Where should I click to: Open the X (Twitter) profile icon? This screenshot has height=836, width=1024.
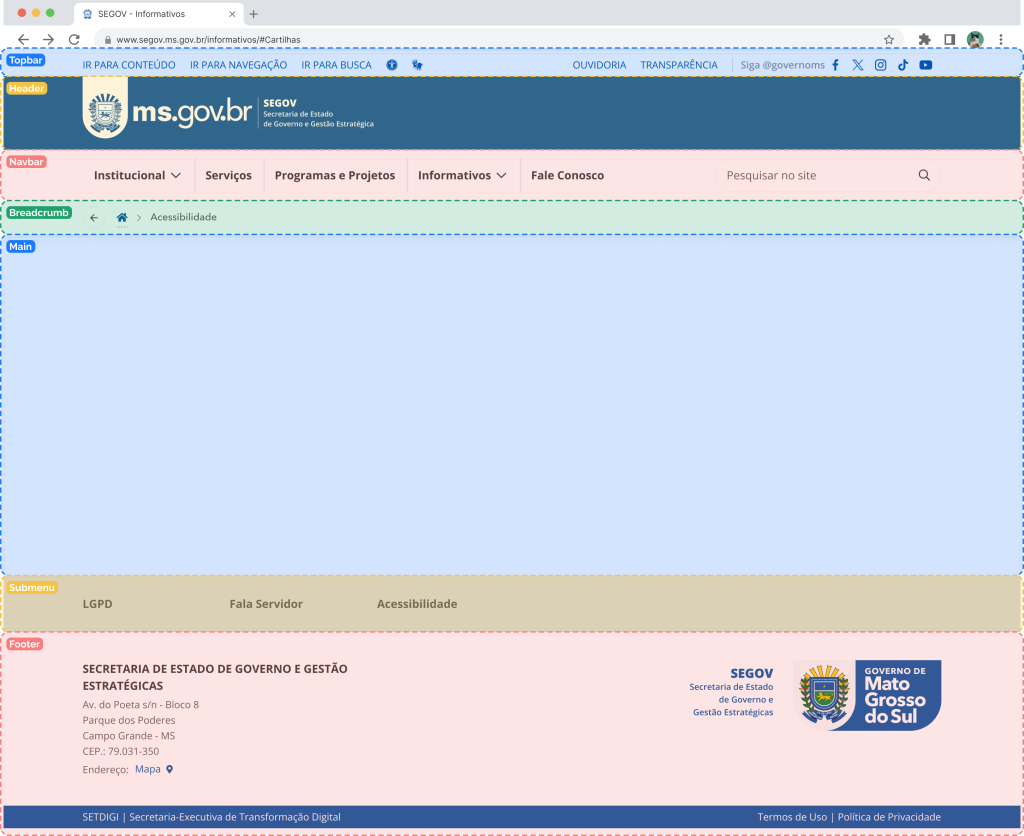click(858, 65)
